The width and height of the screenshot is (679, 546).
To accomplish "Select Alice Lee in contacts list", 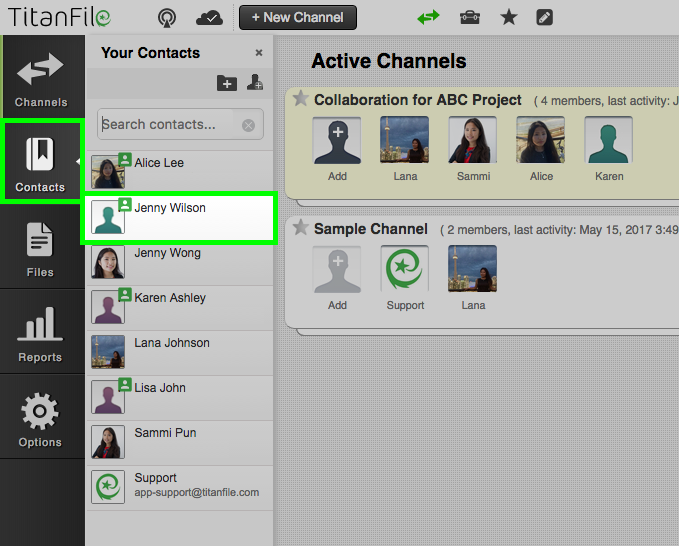I will [180, 173].
